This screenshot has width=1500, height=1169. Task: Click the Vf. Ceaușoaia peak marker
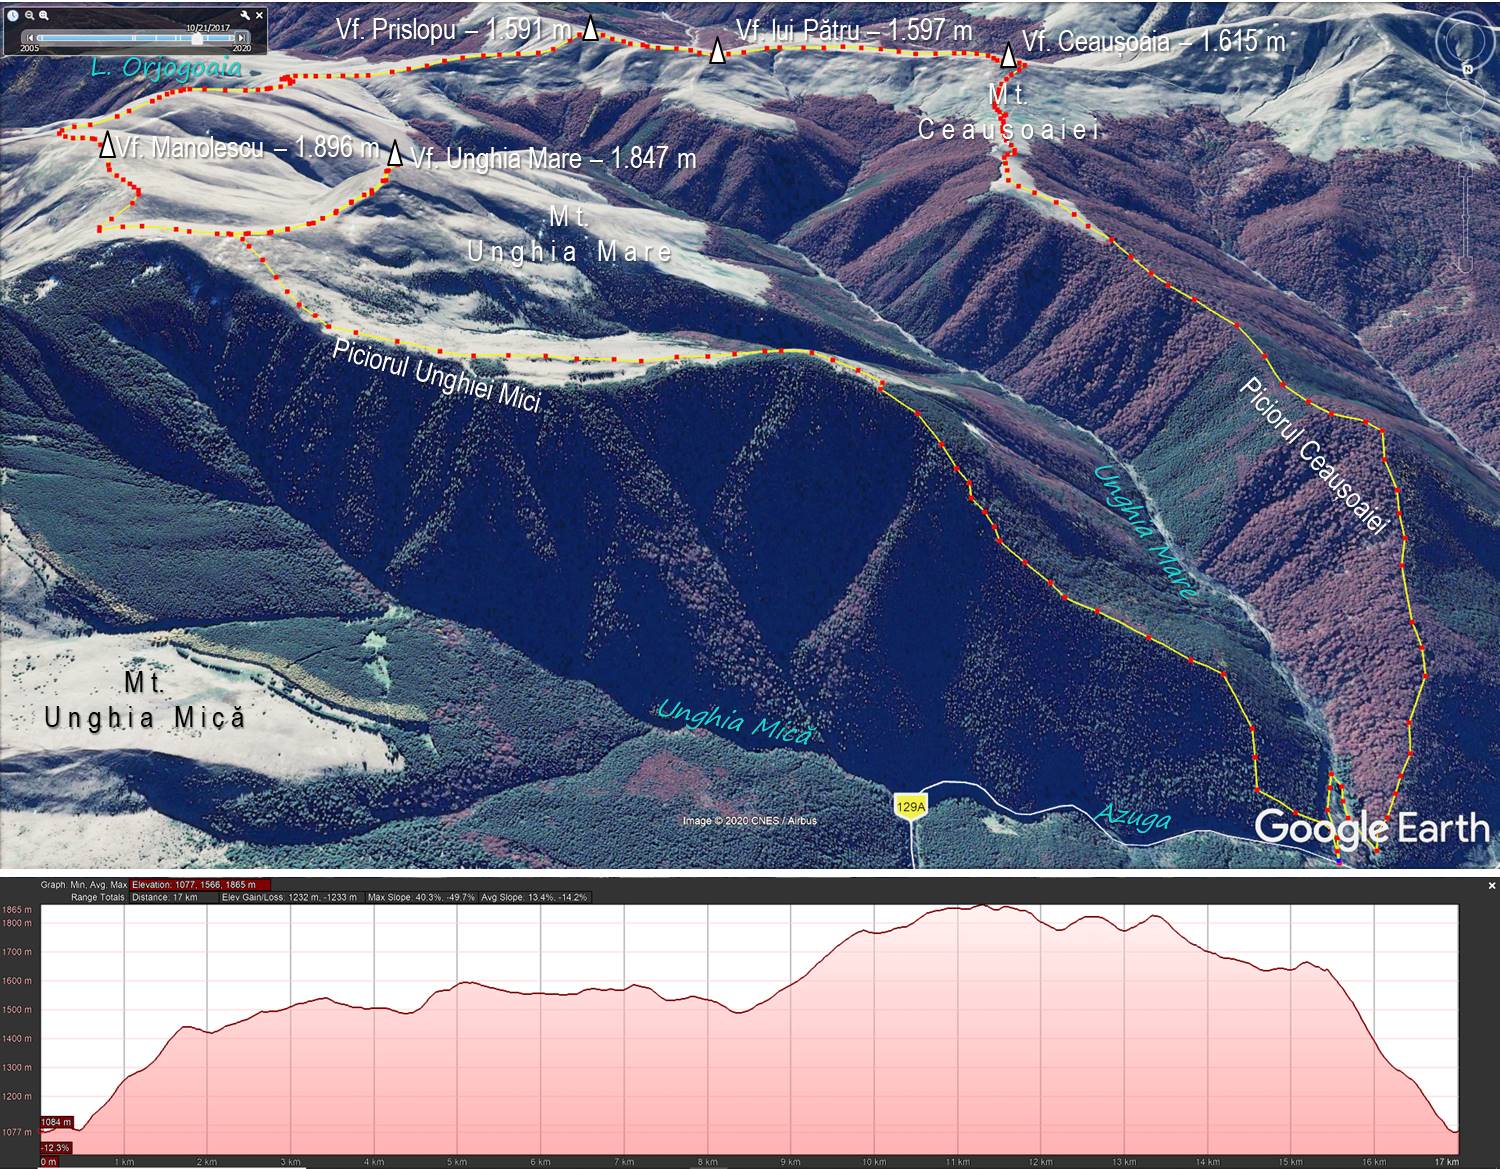point(1009,57)
